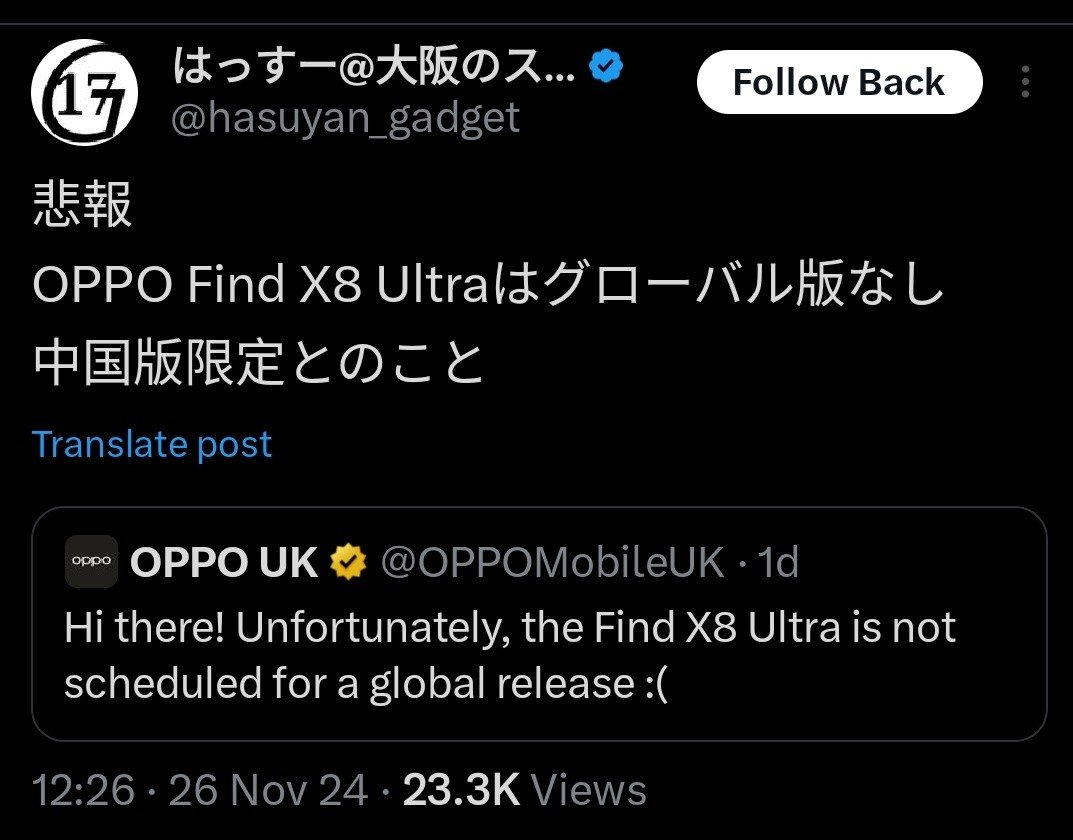Viewport: 1073px width, 840px height.
Task: Click the empty area beside the 1d timestamp in the quote card
Action: (920, 563)
